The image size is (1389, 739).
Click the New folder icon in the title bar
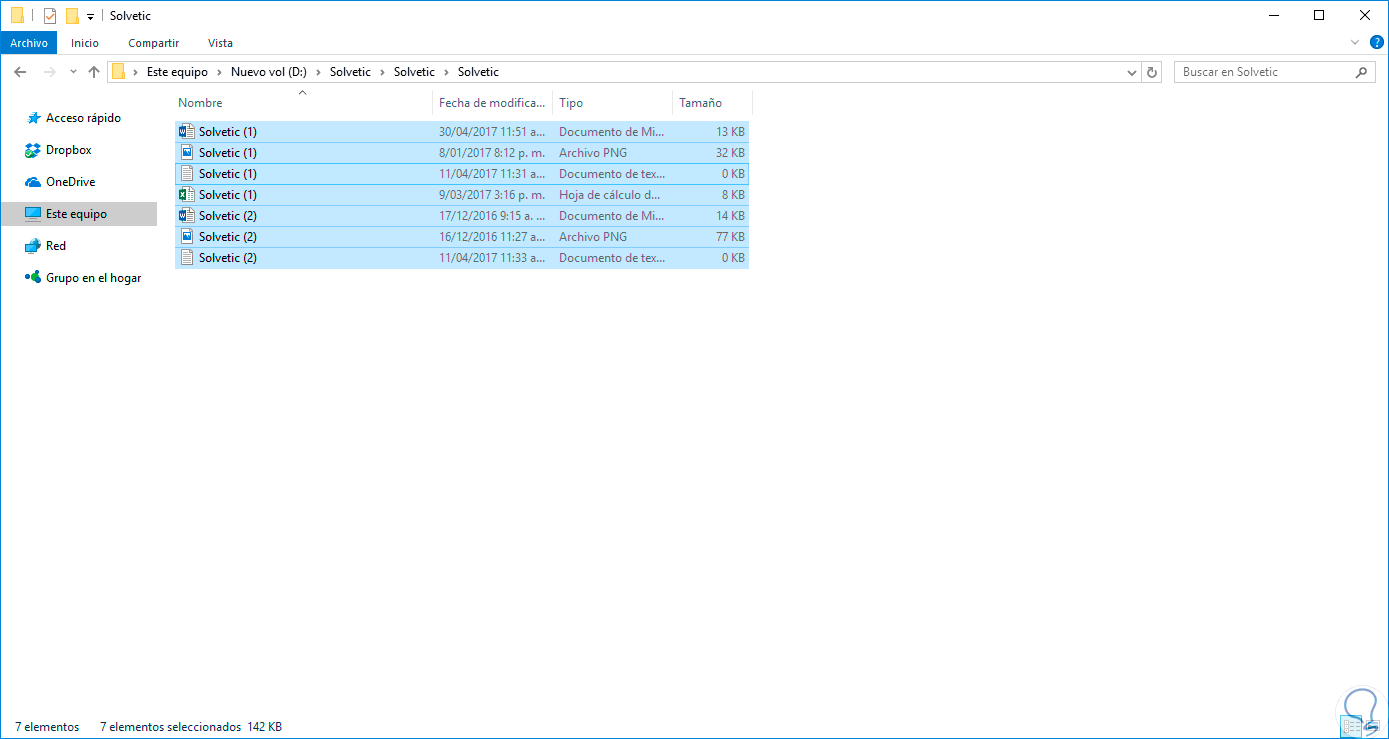click(x=72, y=16)
